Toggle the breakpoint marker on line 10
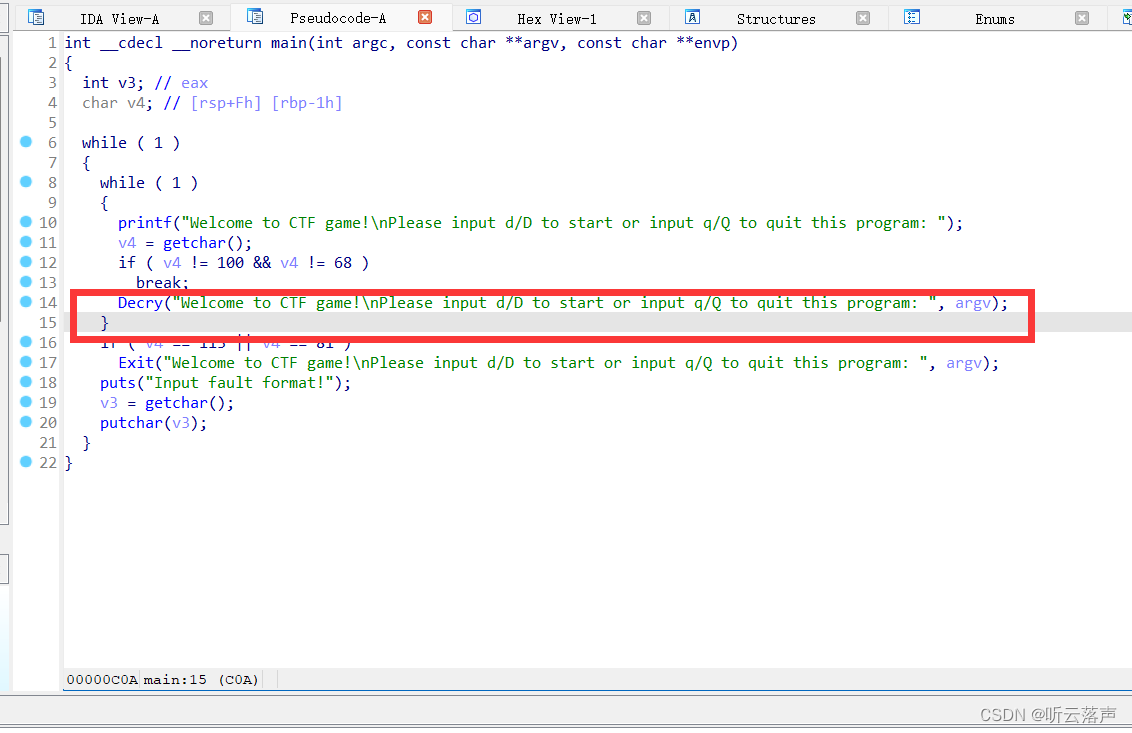 point(27,222)
